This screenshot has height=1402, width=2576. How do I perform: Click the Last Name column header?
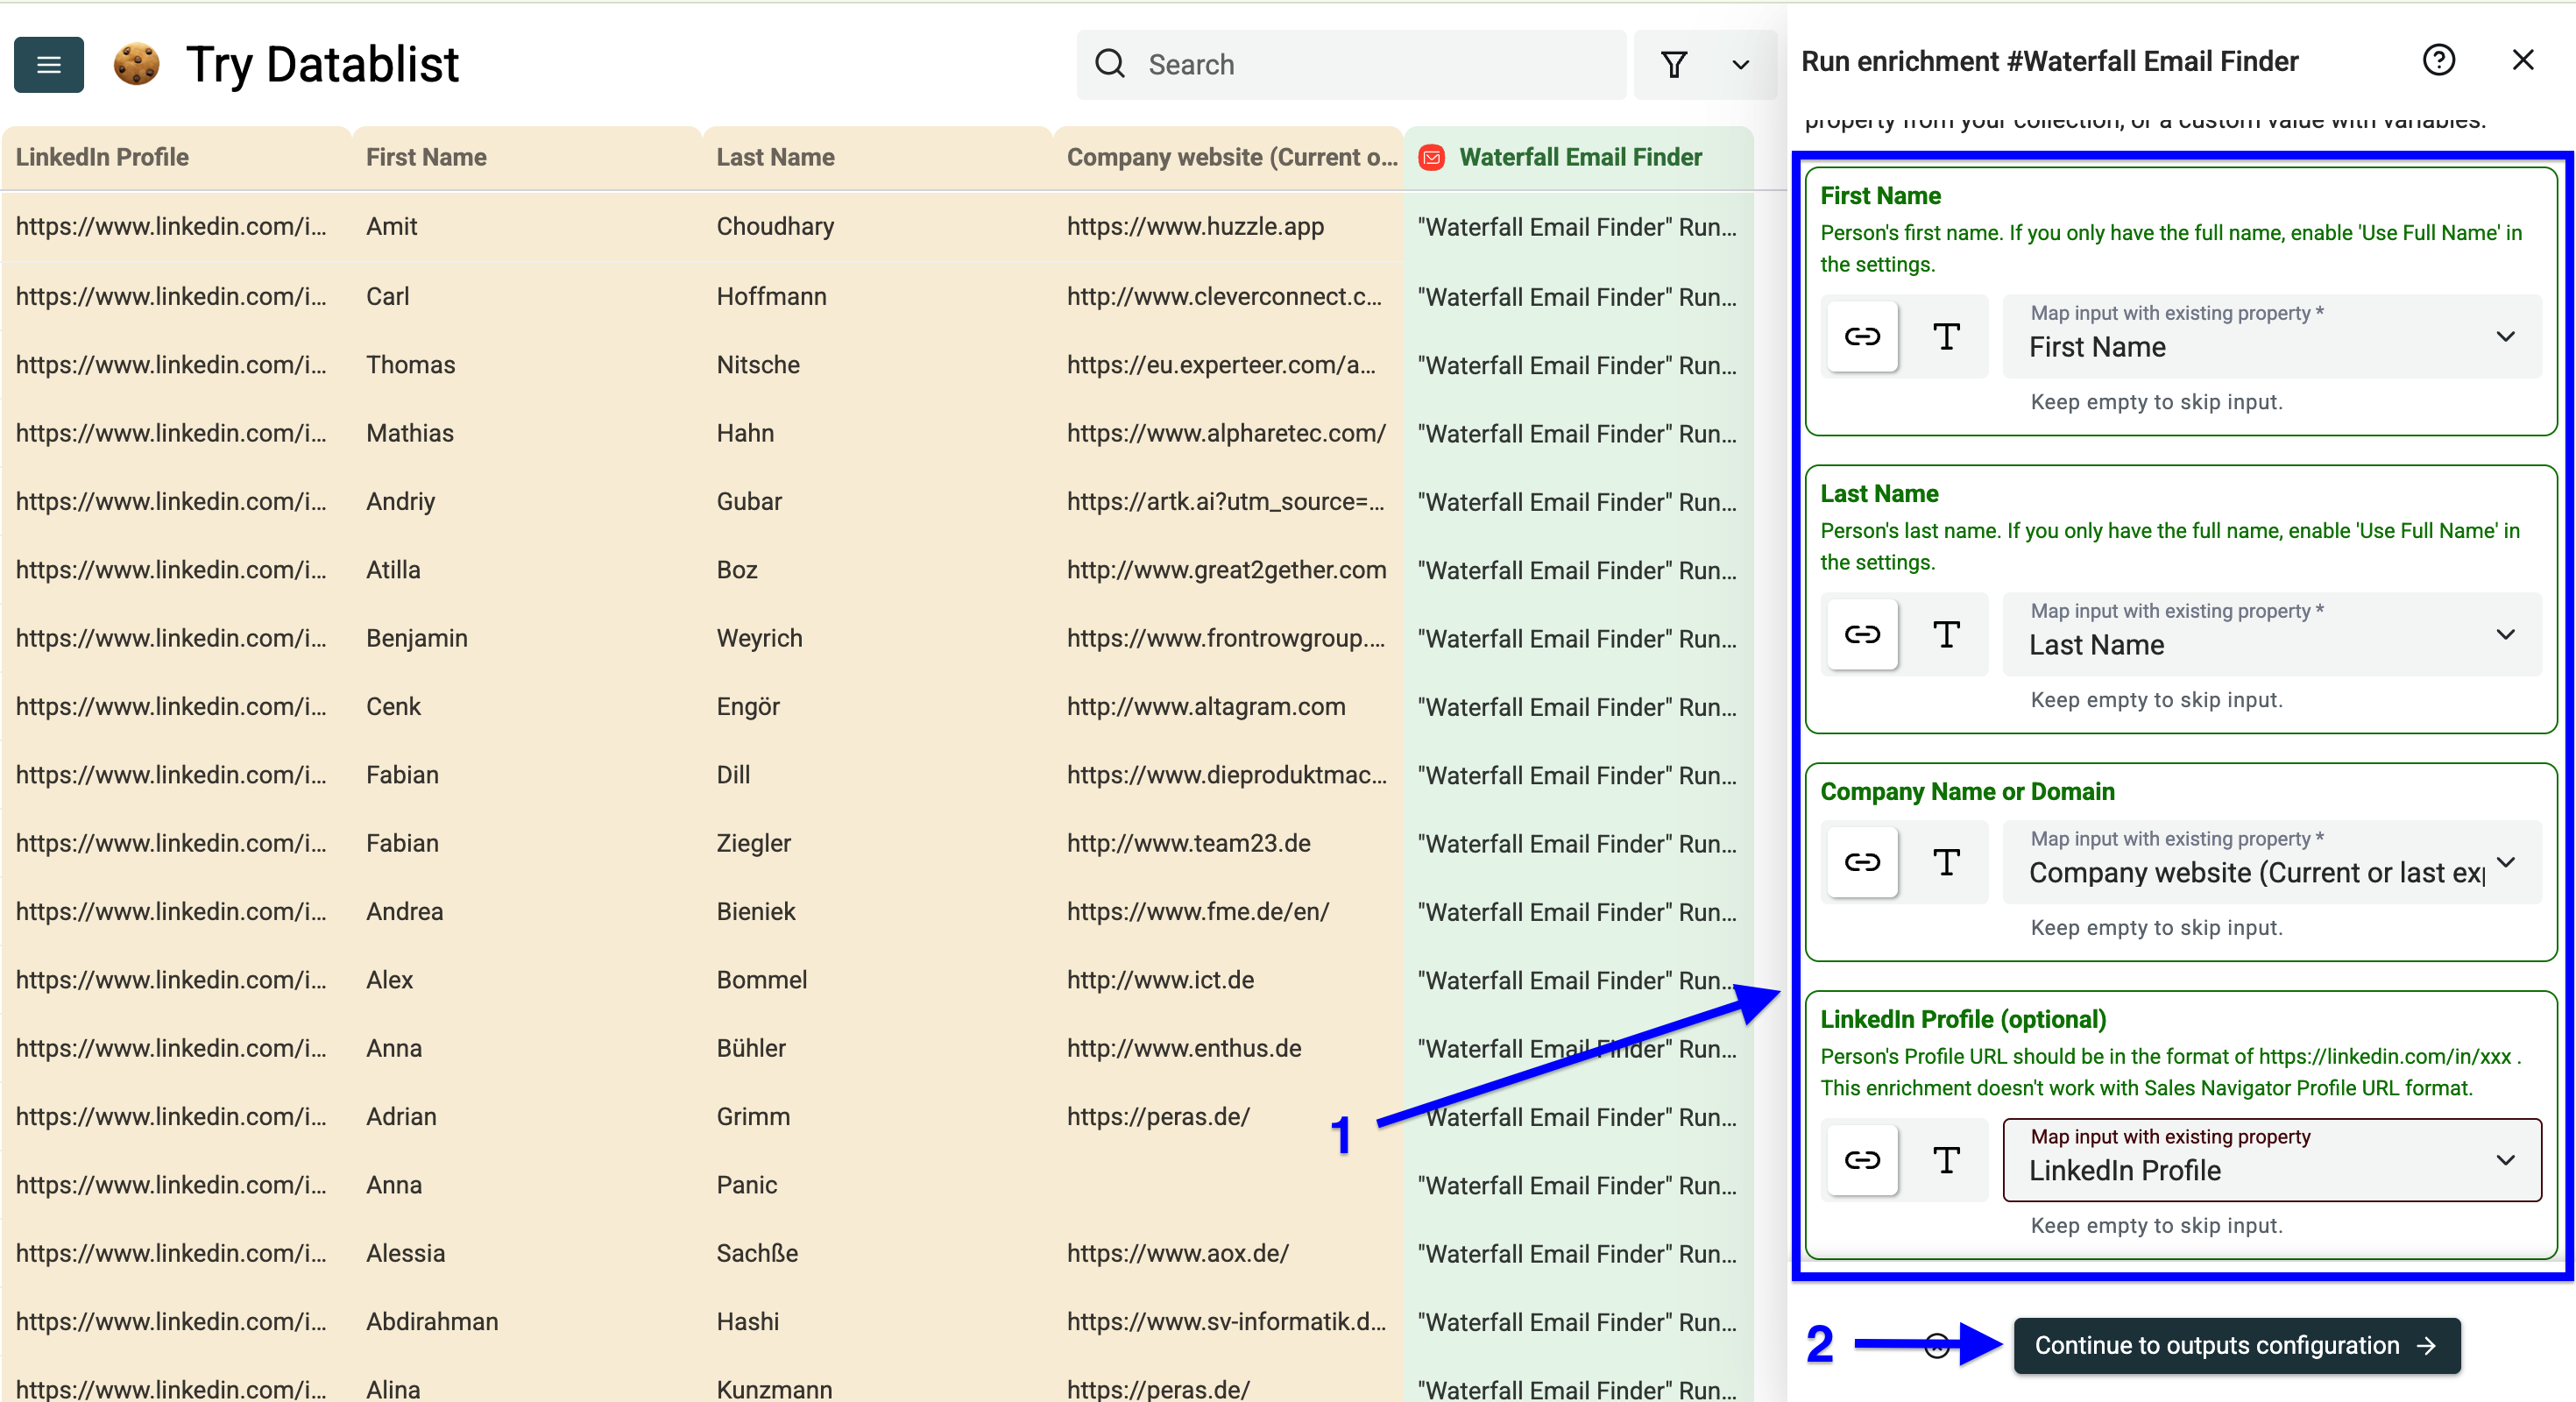point(877,157)
